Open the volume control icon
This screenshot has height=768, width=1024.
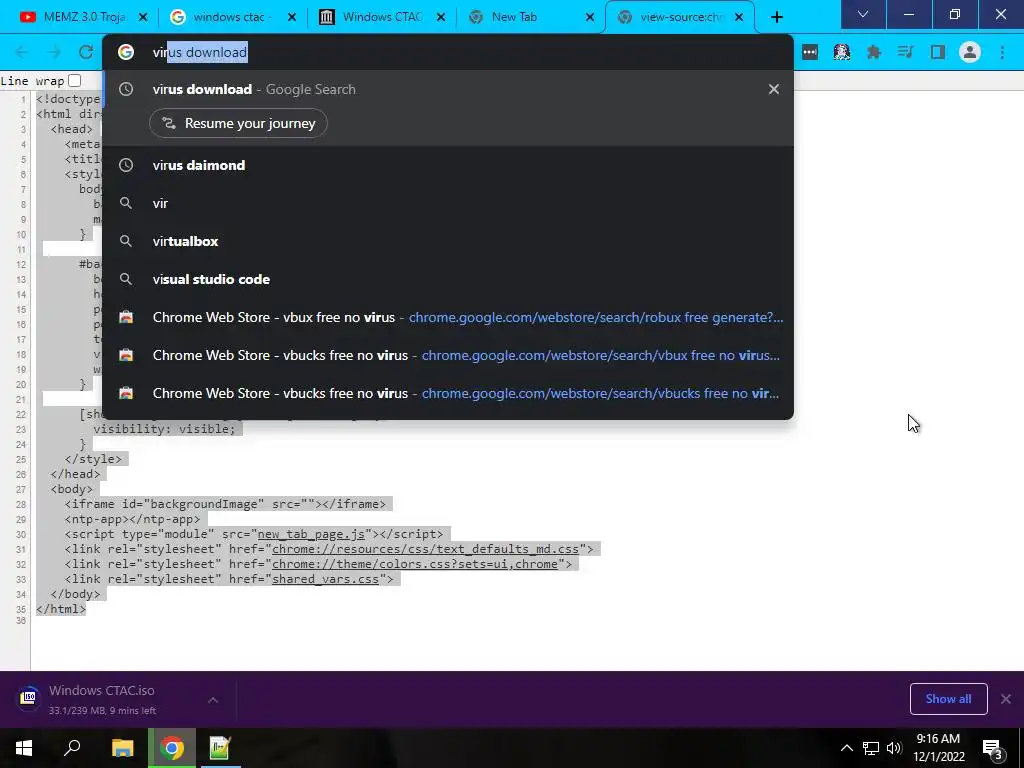click(894, 748)
